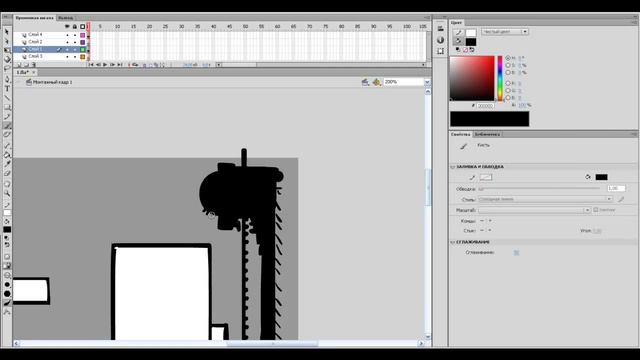
Task: Select the Eraser tool
Action: (x=7, y=173)
